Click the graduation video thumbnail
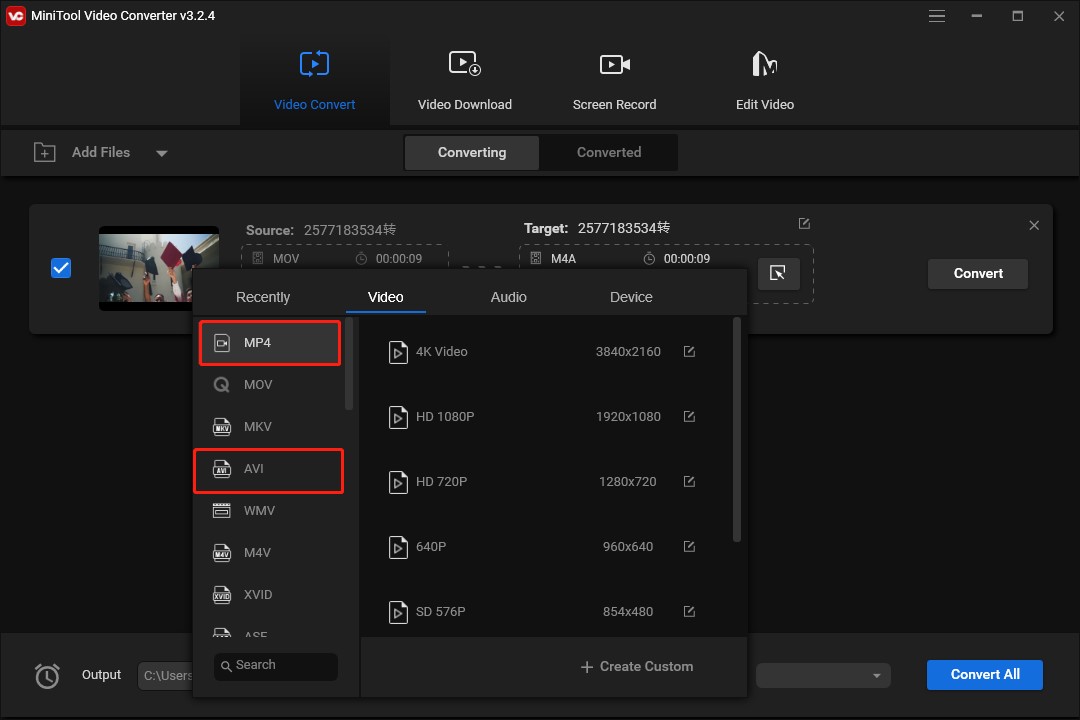Image resolution: width=1080 pixels, height=720 pixels. (158, 268)
